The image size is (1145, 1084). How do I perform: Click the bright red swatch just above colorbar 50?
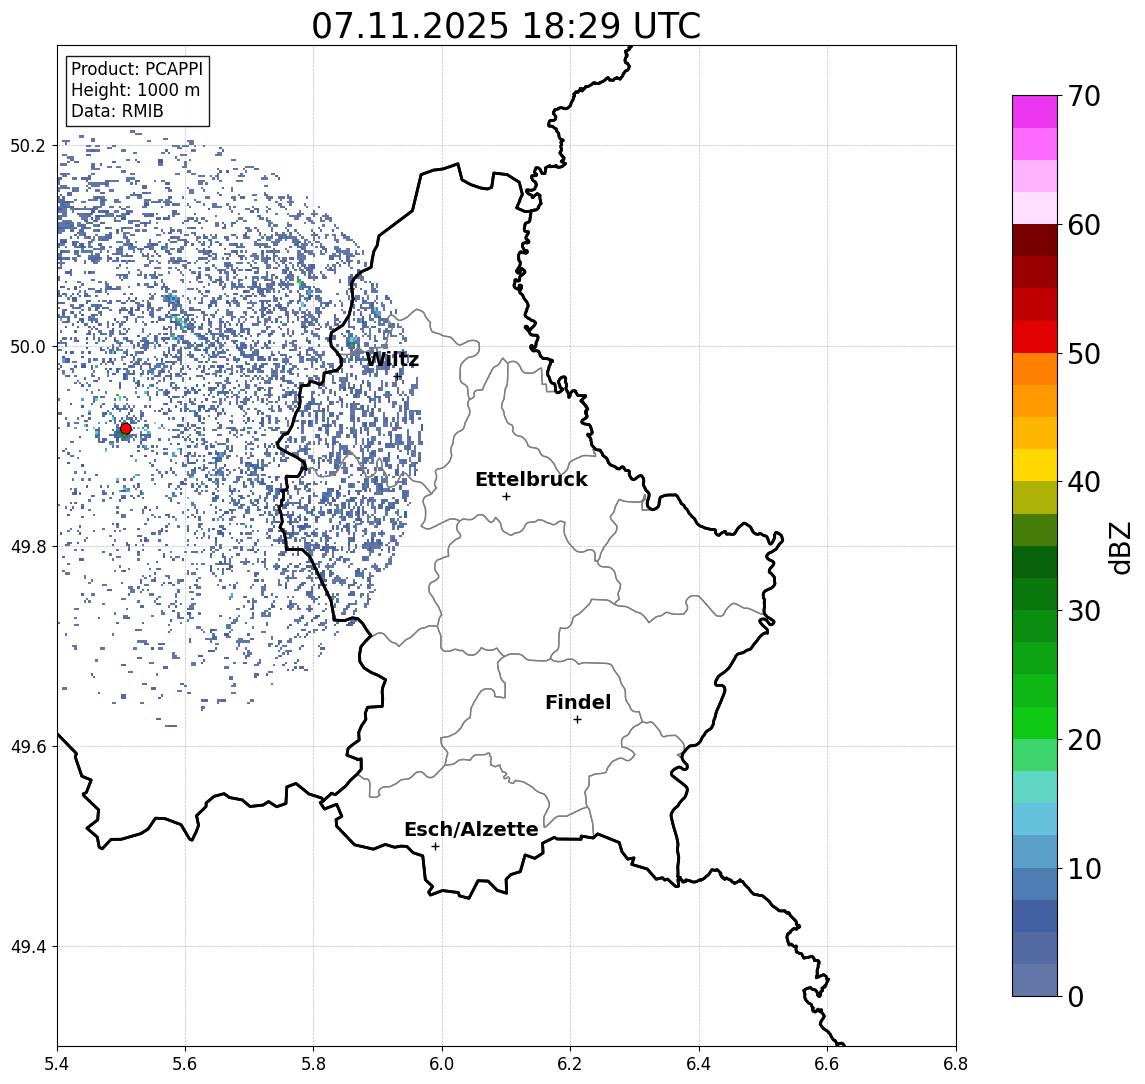(1035, 337)
